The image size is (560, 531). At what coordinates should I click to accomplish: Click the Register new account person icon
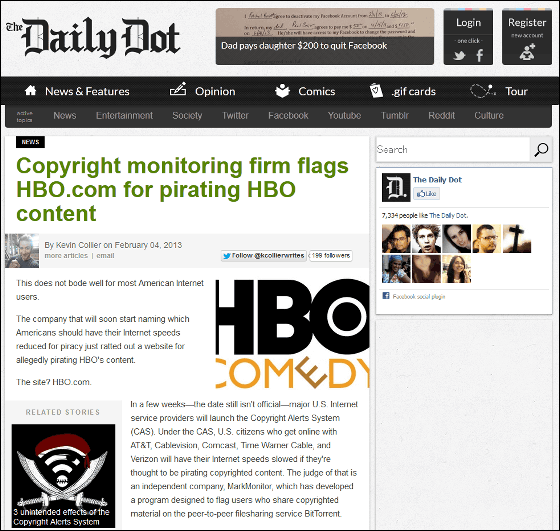(x=527, y=52)
